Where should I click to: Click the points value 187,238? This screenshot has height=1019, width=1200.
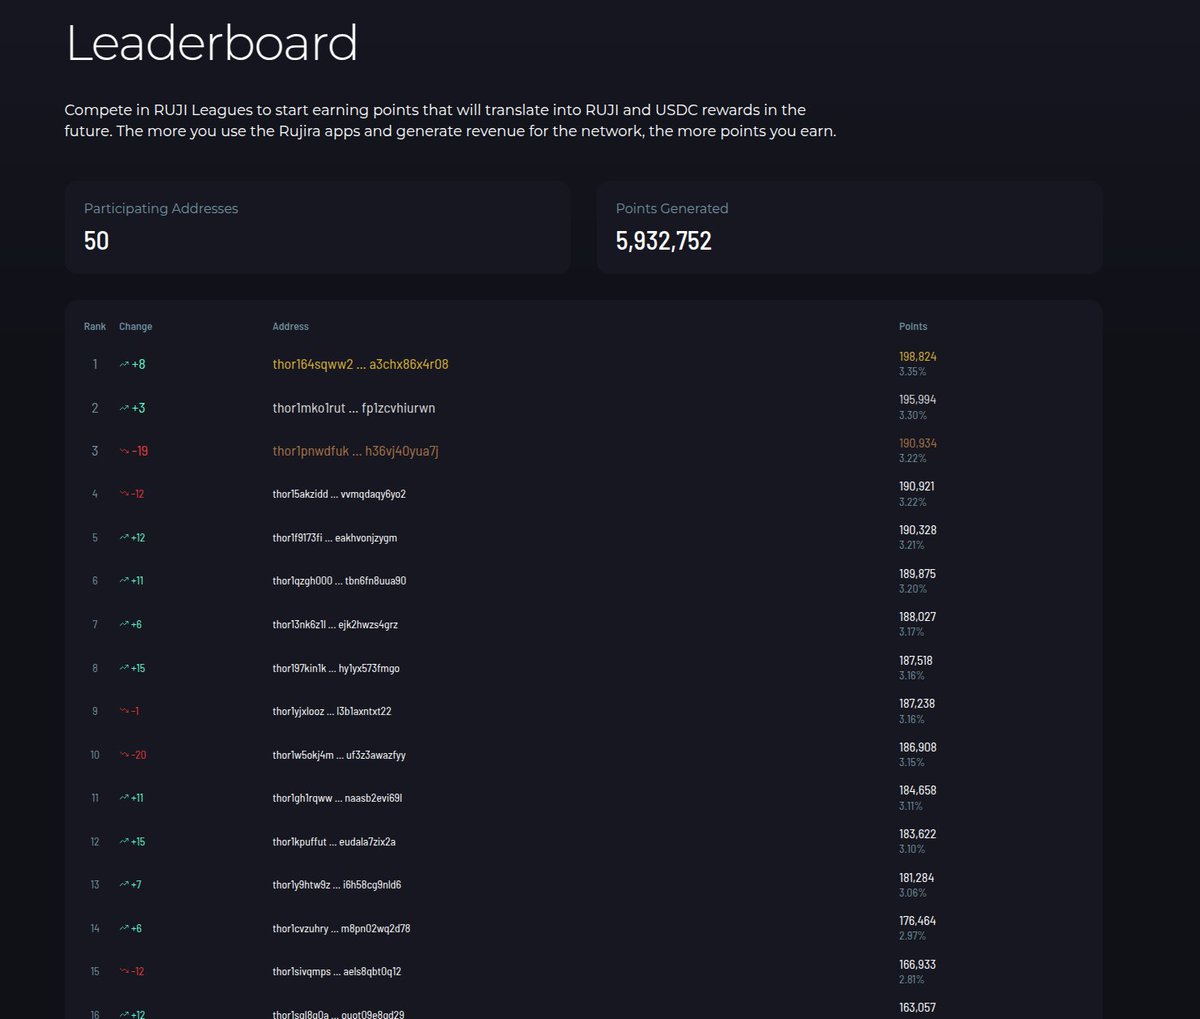click(x=917, y=704)
